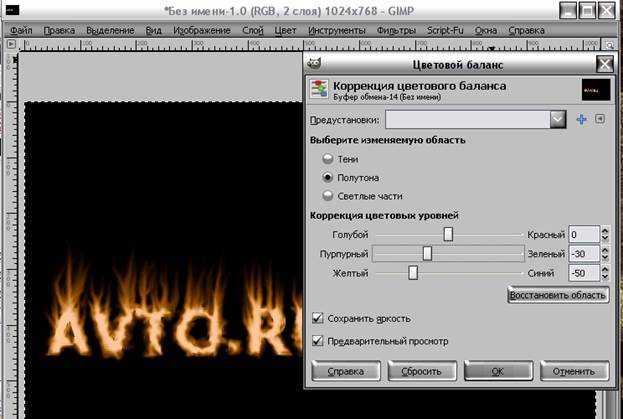Click the Пурпурный–Зеленый slider handle

point(427,253)
